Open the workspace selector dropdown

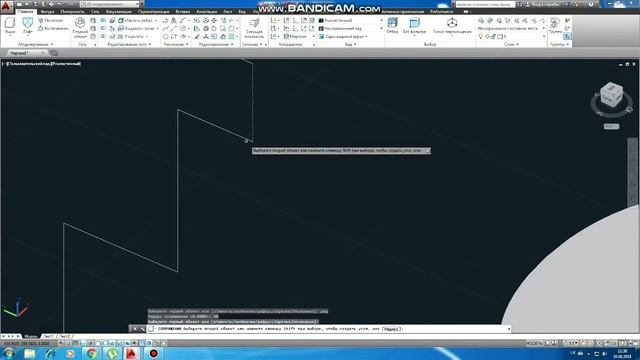[110, 4]
